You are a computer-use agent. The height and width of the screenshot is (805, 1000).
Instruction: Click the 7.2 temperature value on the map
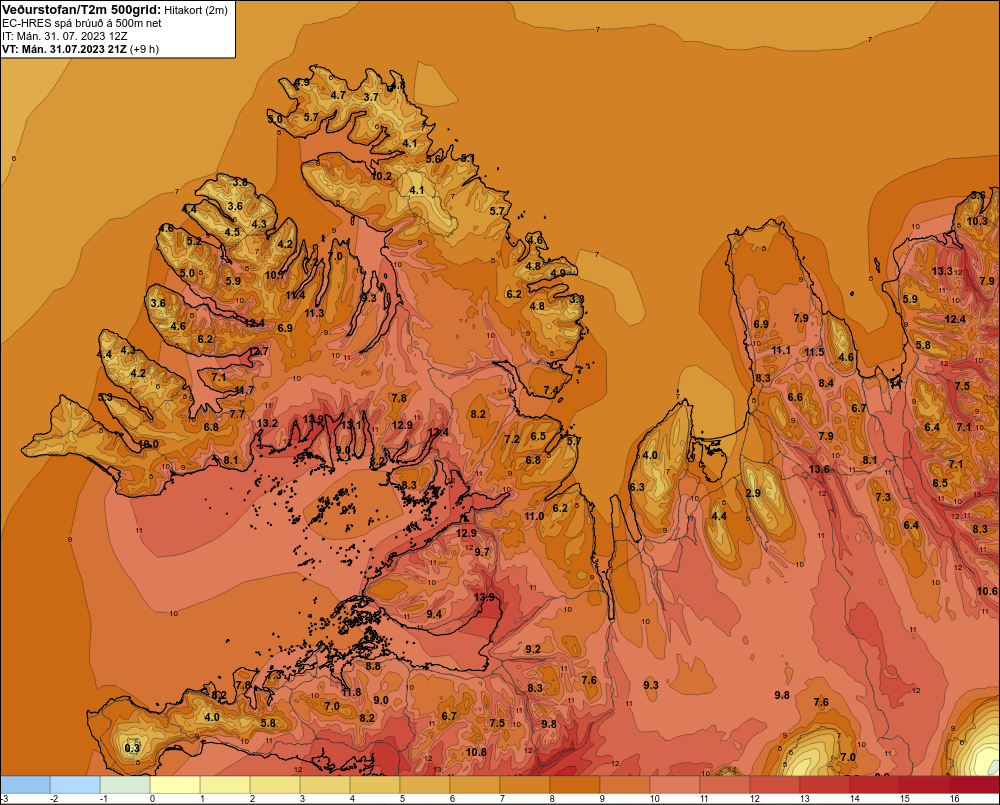click(x=512, y=439)
